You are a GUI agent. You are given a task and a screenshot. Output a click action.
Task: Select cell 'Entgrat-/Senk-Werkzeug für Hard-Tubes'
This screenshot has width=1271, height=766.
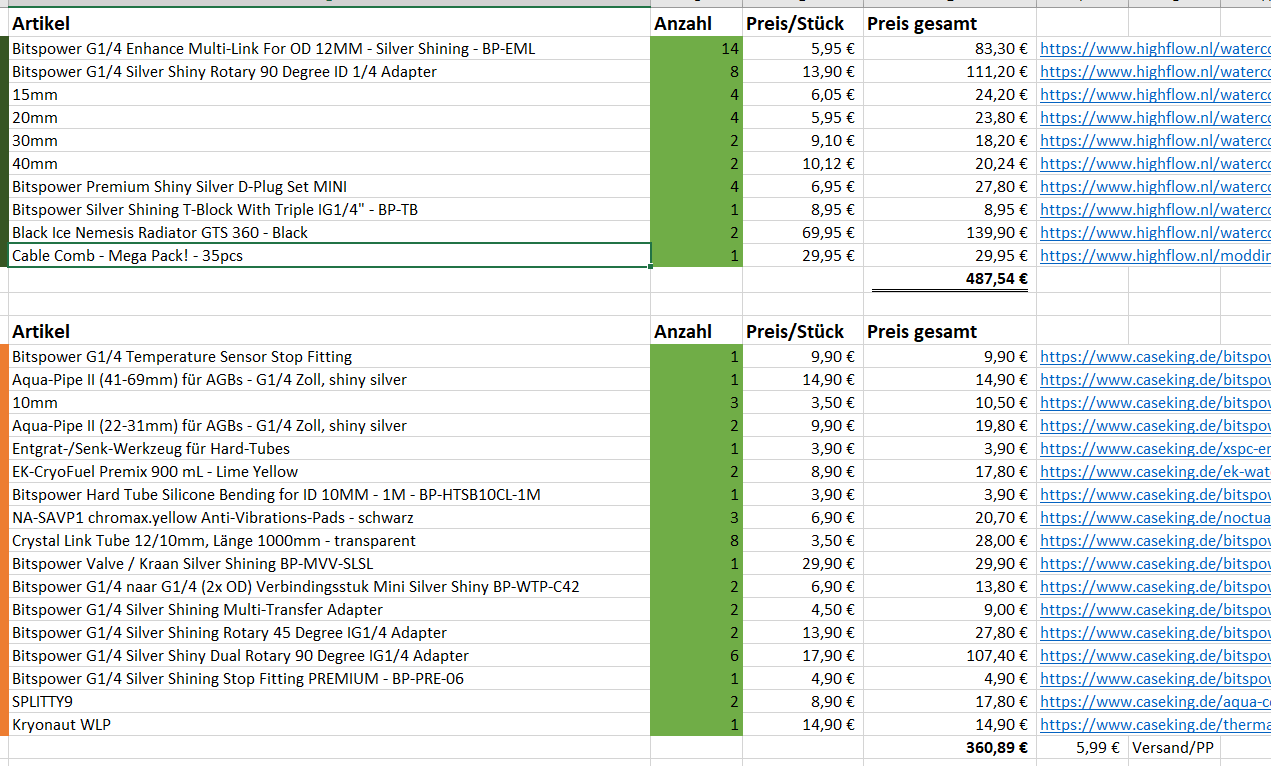point(330,448)
